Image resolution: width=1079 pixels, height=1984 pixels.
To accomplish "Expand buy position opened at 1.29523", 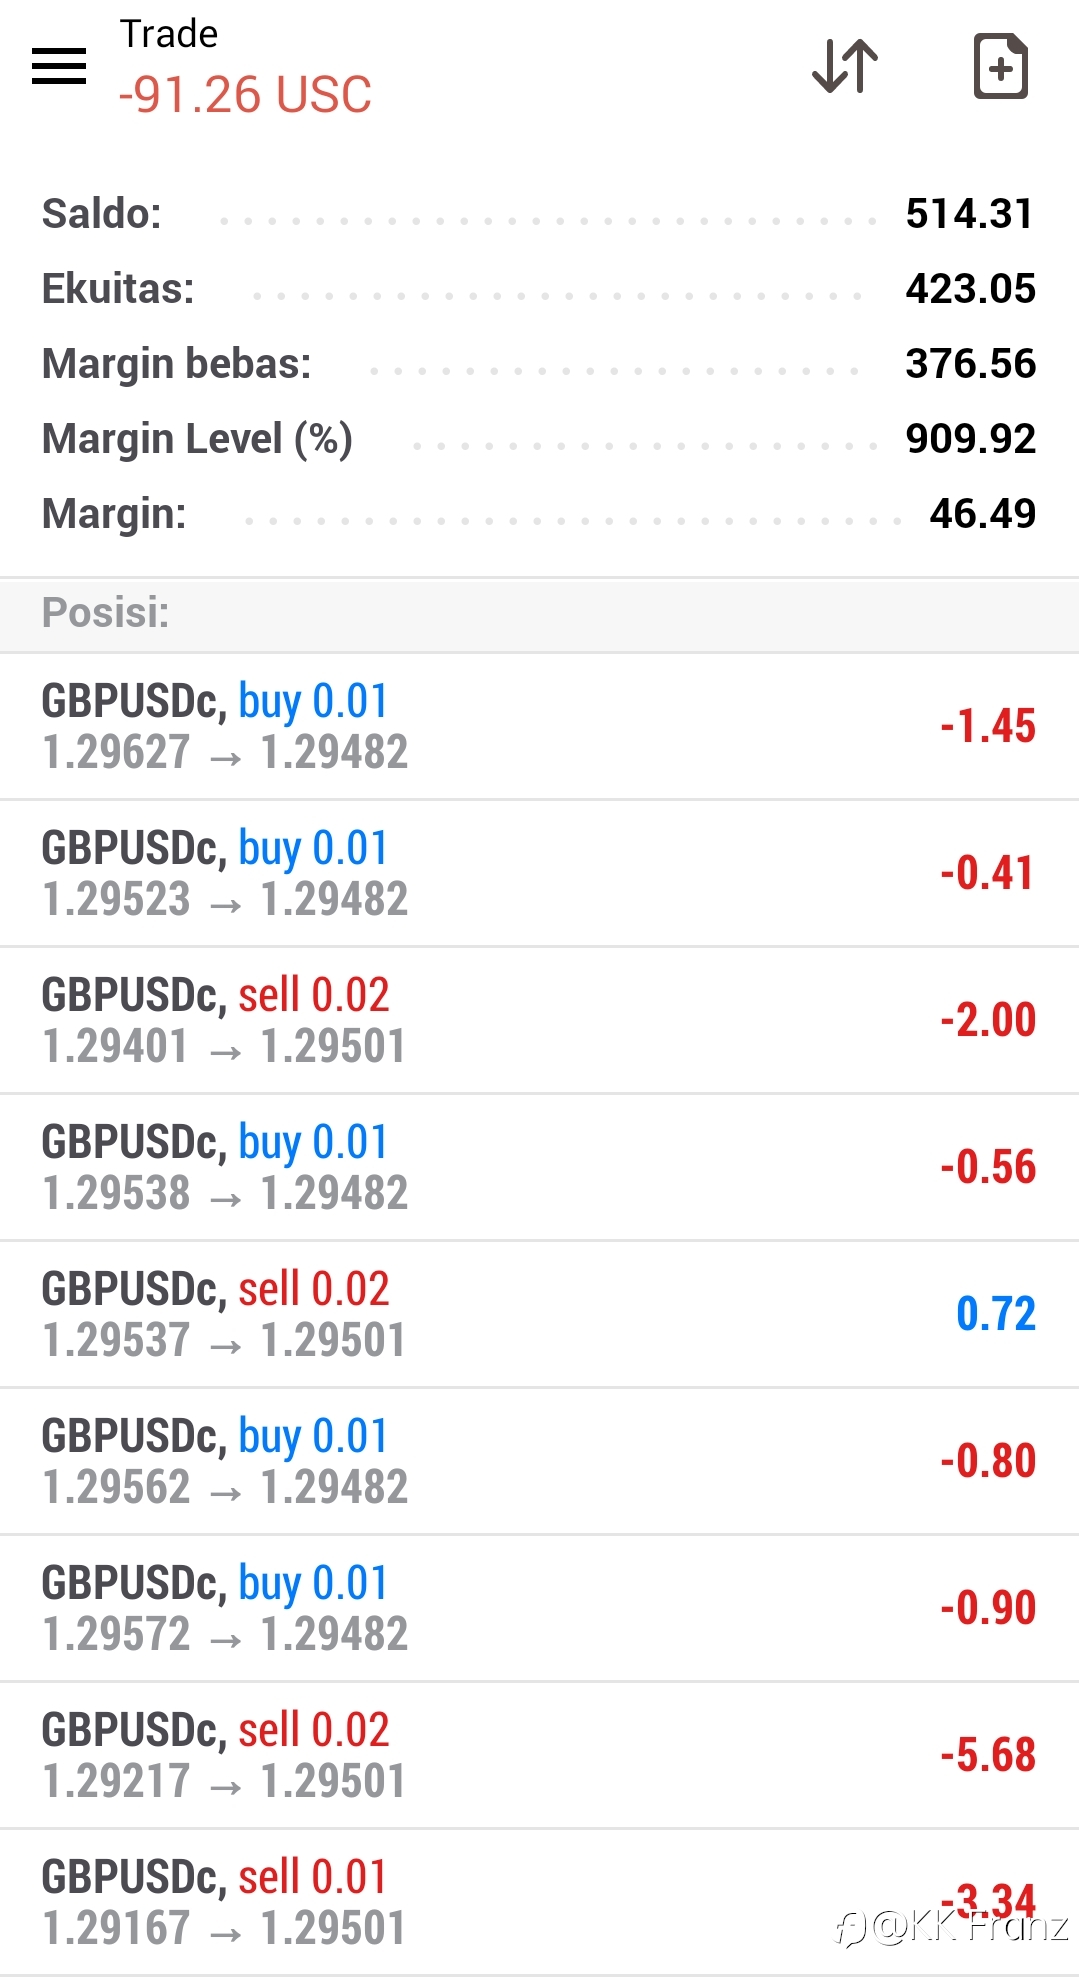I will 539,874.
